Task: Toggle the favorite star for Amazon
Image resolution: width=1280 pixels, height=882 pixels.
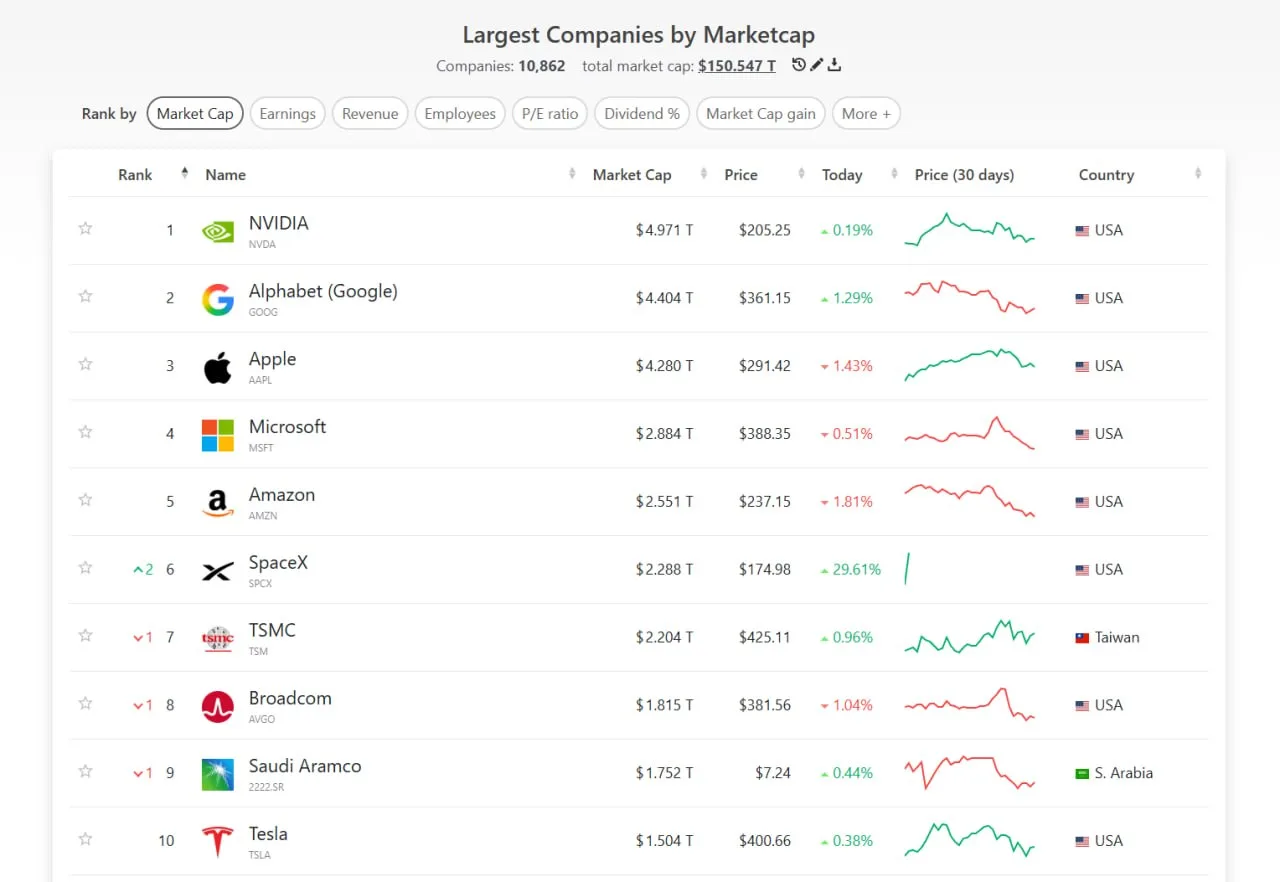Action: 85,499
